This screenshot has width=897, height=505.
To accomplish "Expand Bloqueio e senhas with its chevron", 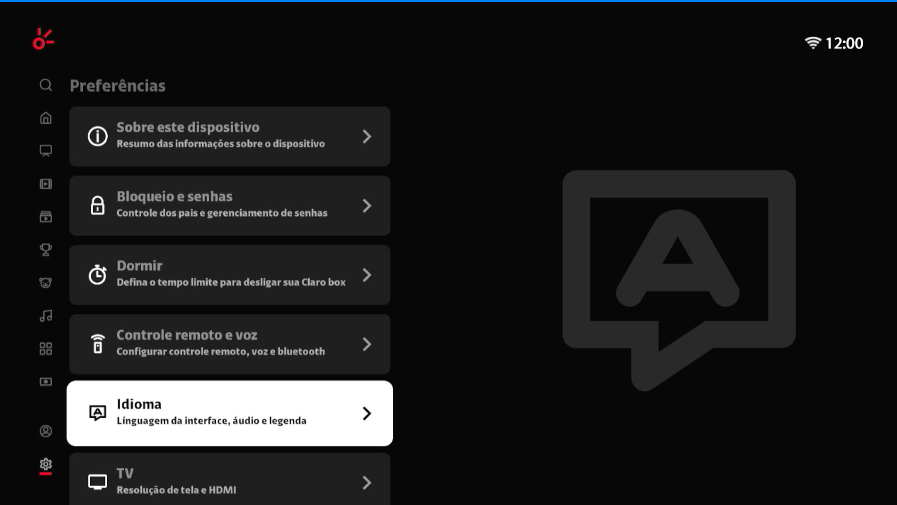I will (x=367, y=205).
